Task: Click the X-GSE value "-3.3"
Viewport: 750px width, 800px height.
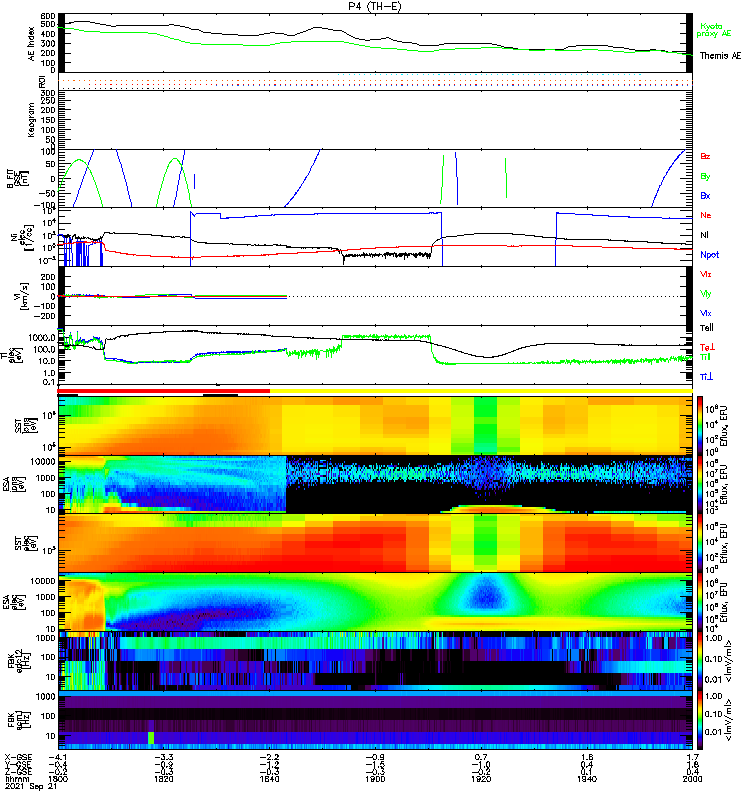Action: (164, 757)
